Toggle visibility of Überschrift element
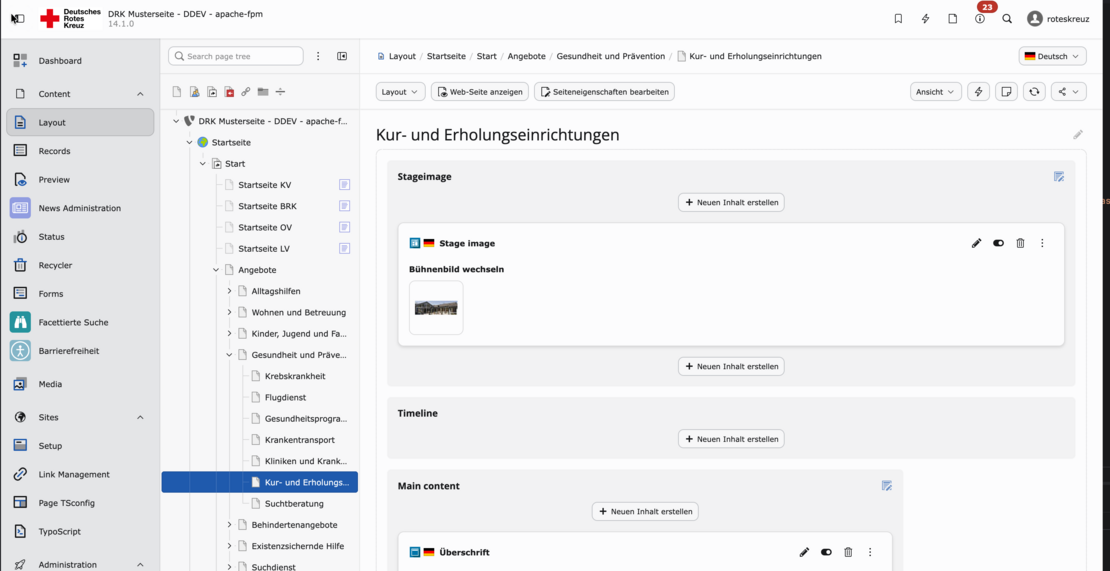 [x=826, y=552]
